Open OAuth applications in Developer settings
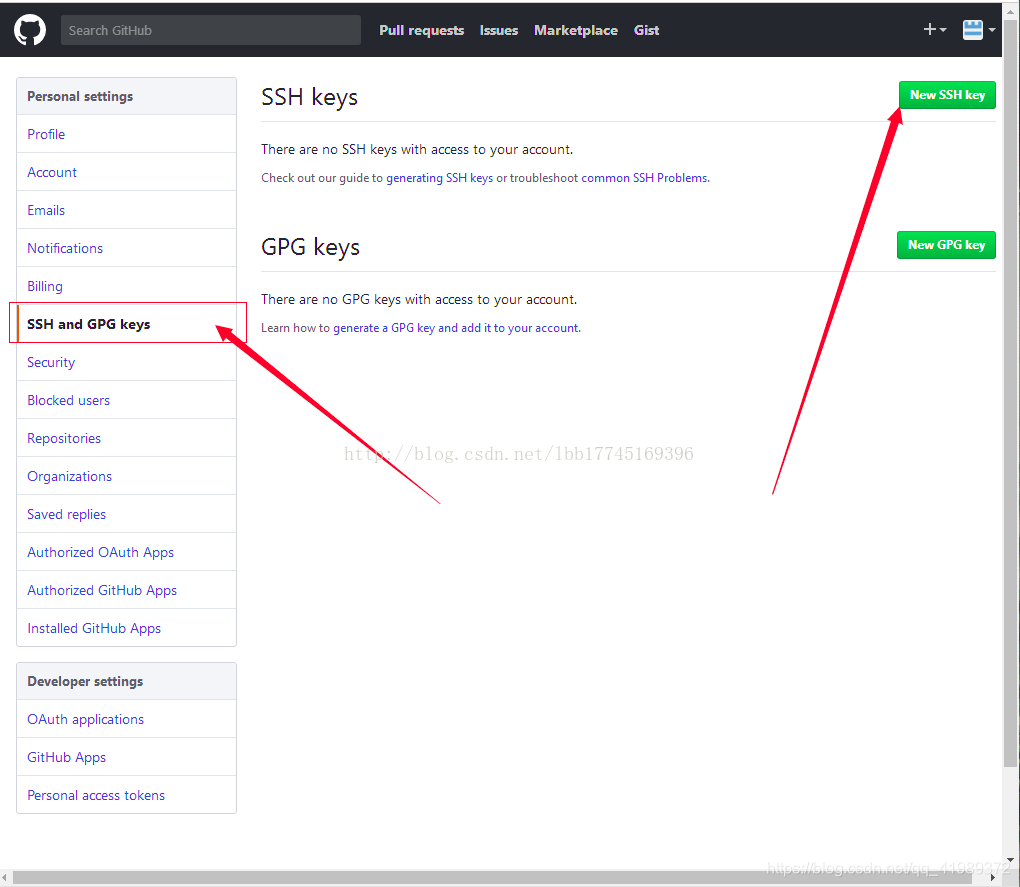Image resolution: width=1020 pixels, height=887 pixels. tap(126, 719)
